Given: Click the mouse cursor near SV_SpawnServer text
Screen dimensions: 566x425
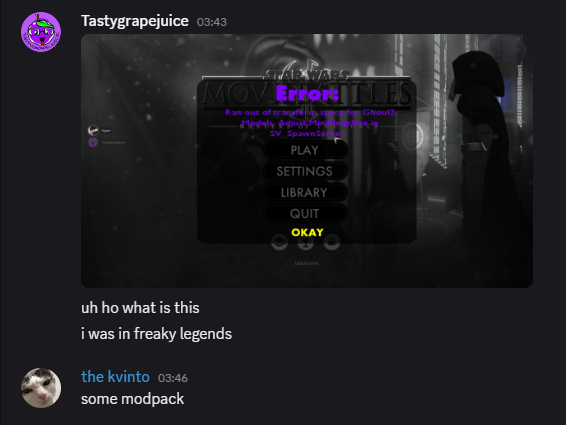Looking at the screenshot, I should coord(337,139).
